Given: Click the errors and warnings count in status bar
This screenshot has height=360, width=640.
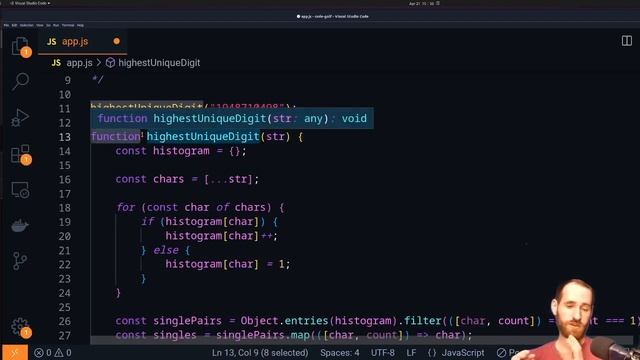Looking at the screenshot, I should 53,353.
